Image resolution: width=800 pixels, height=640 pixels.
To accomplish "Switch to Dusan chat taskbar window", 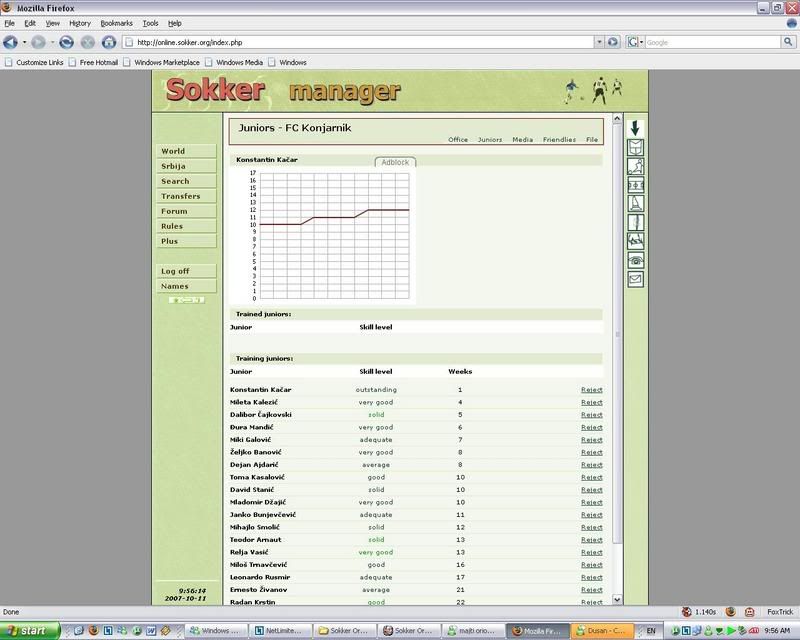I will pyautogui.click(x=602, y=631).
